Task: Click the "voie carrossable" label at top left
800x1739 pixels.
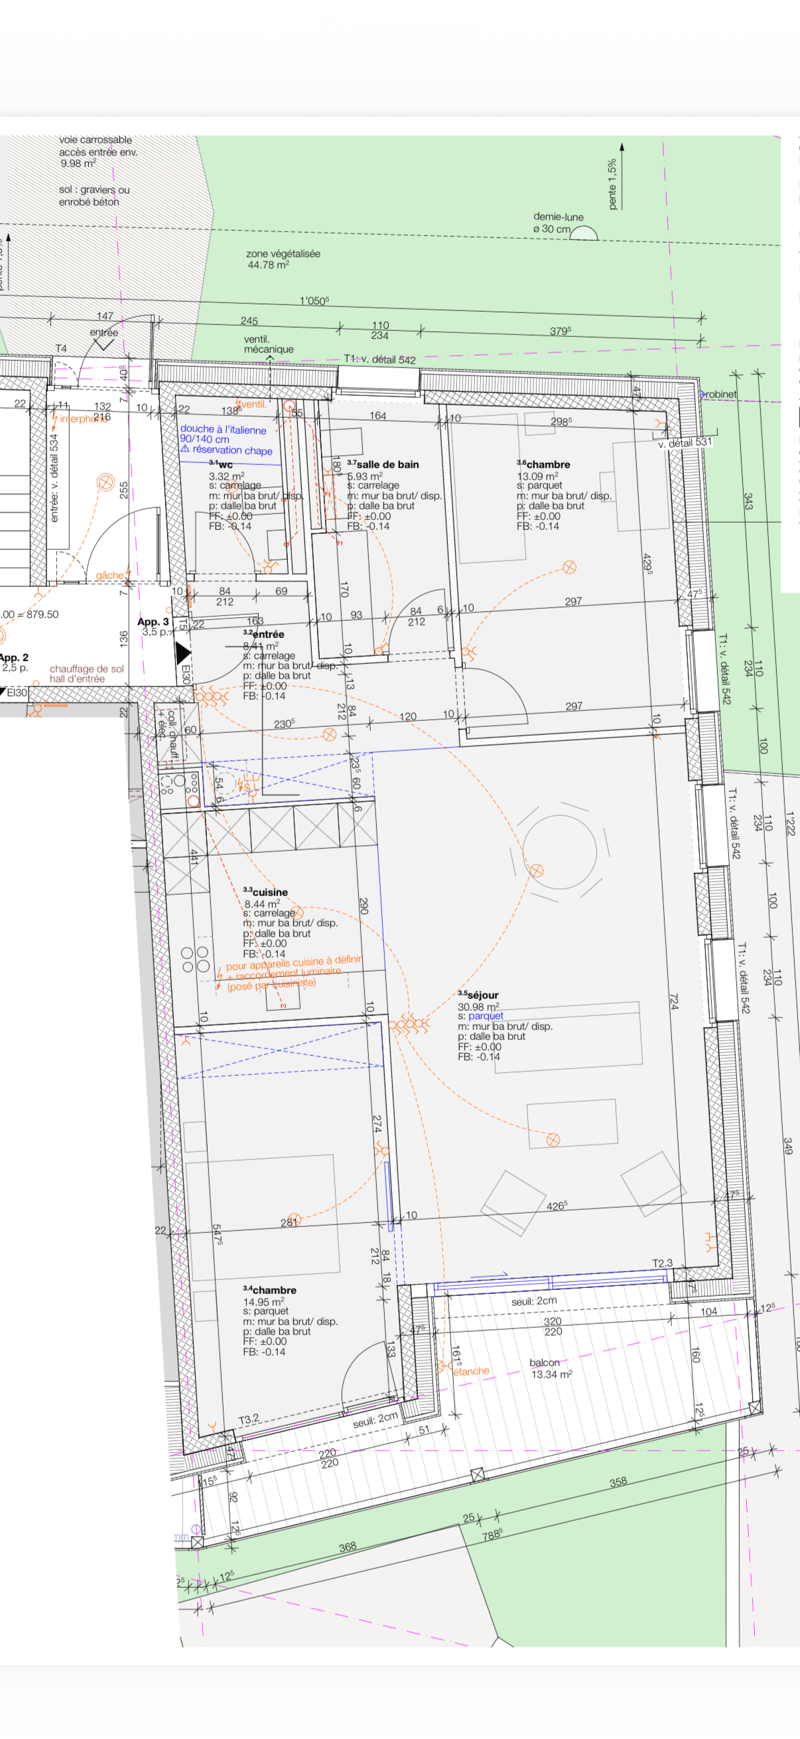Action: pyautogui.click(x=95, y=140)
